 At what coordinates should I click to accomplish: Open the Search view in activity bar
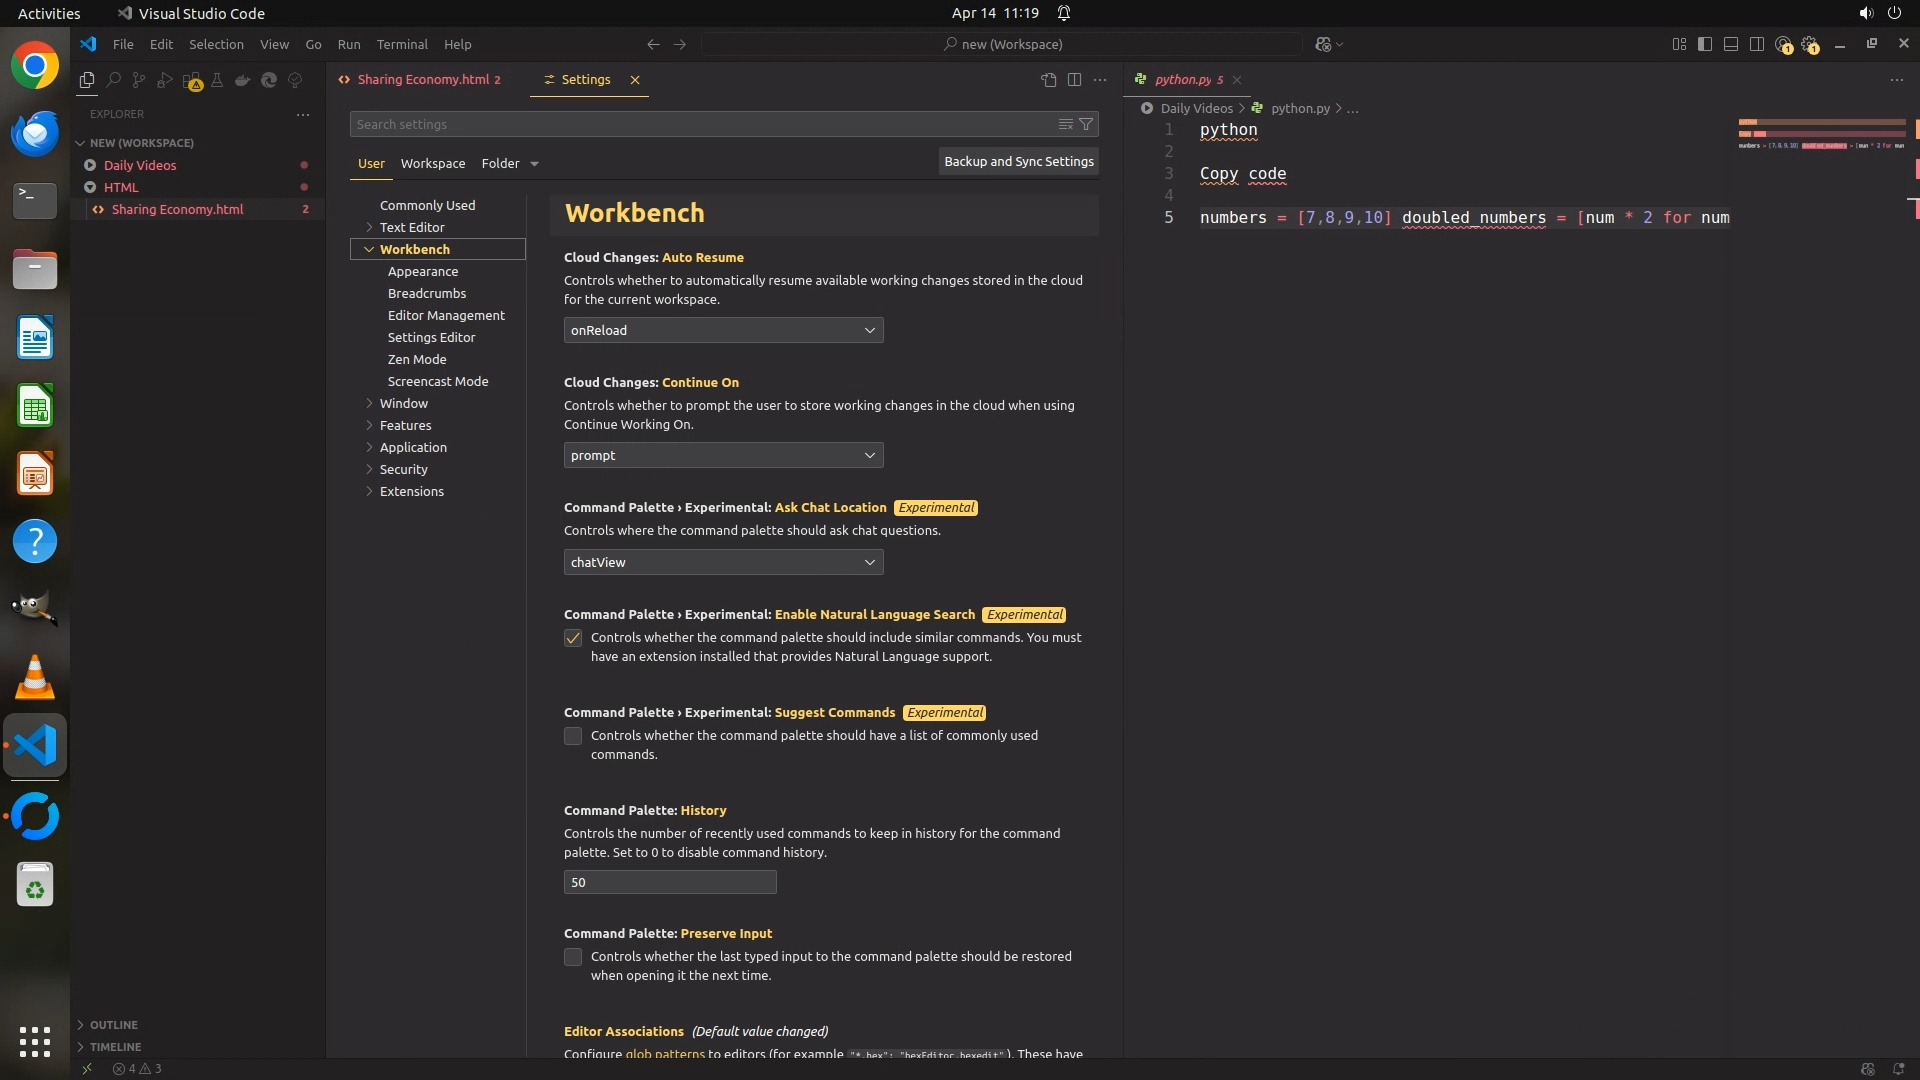point(113,80)
